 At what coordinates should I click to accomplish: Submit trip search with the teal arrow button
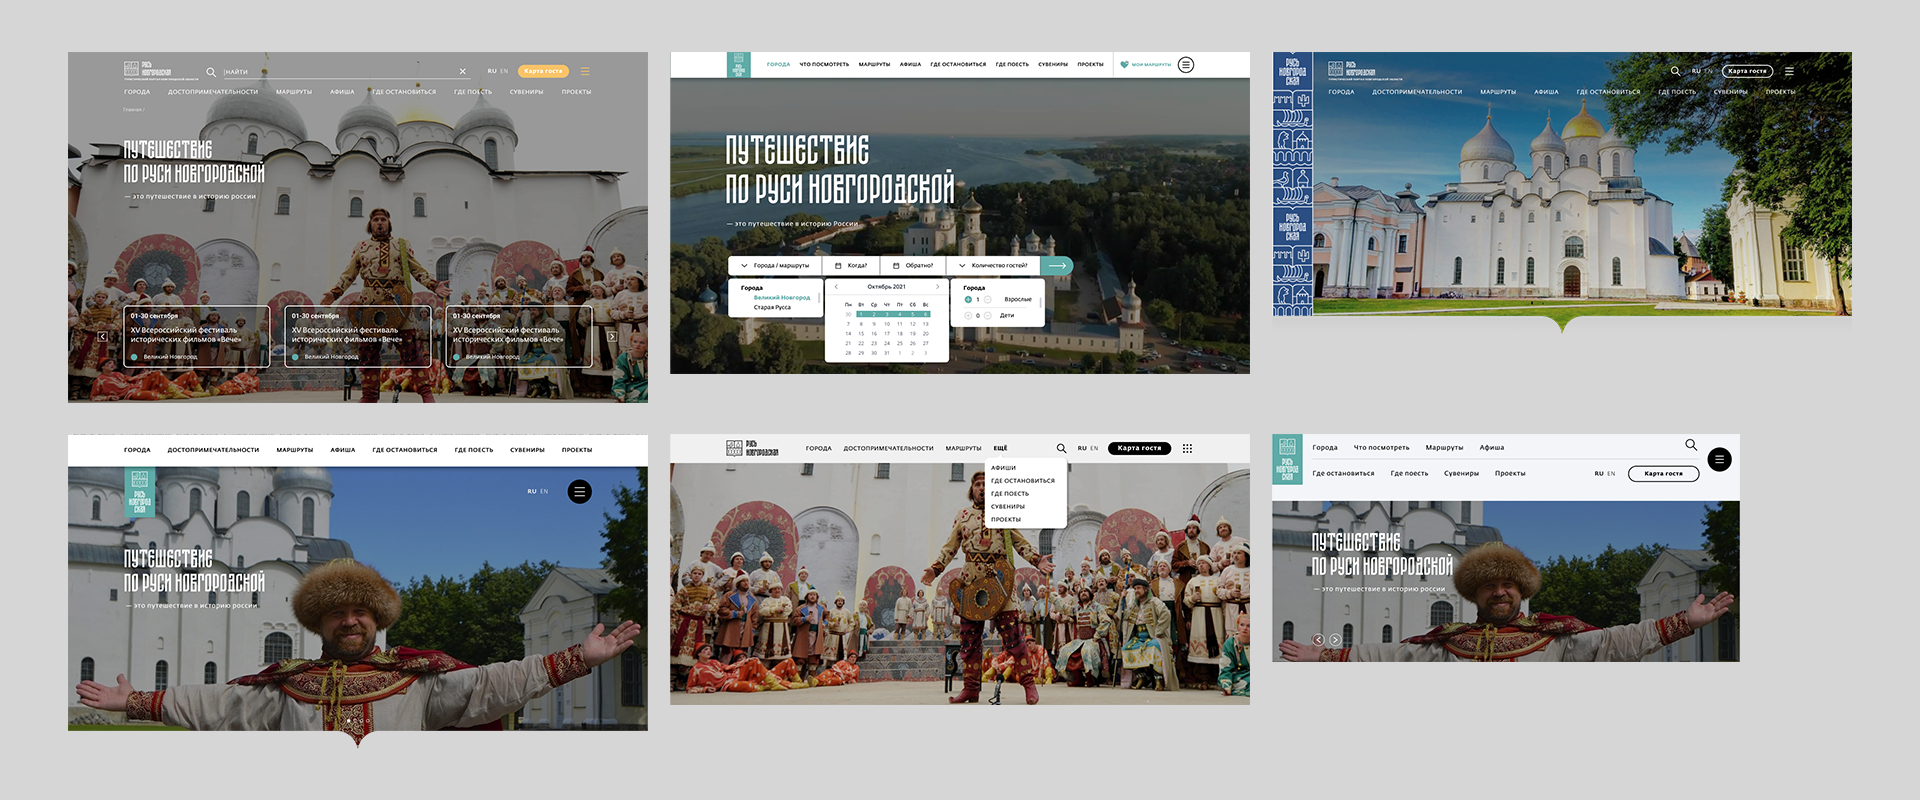tap(1057, 266)
